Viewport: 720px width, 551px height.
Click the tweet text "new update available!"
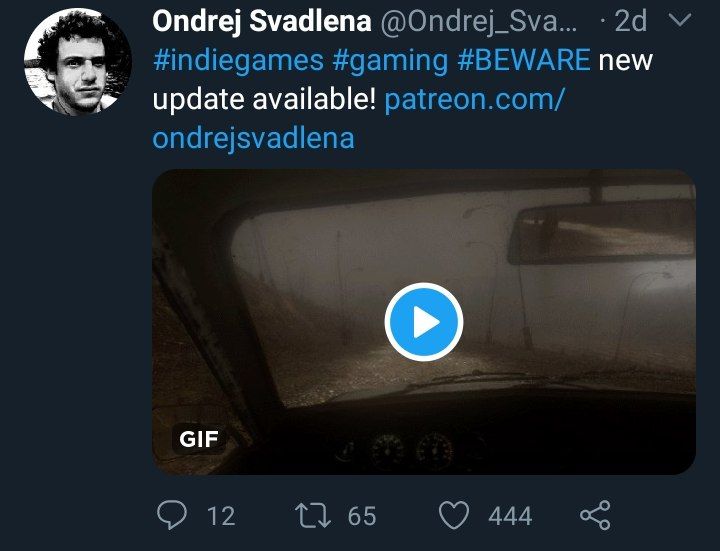402,79
